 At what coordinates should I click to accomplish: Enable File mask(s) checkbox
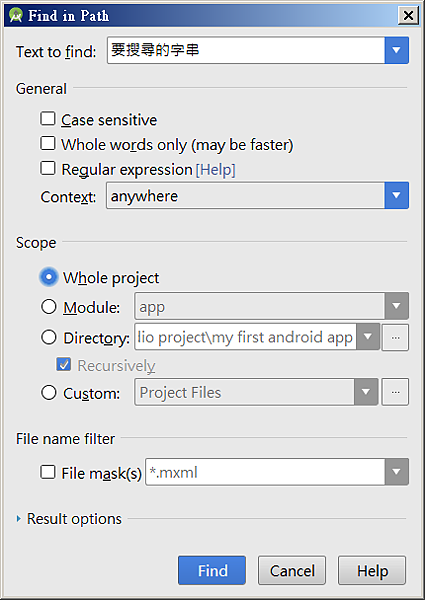48,472
